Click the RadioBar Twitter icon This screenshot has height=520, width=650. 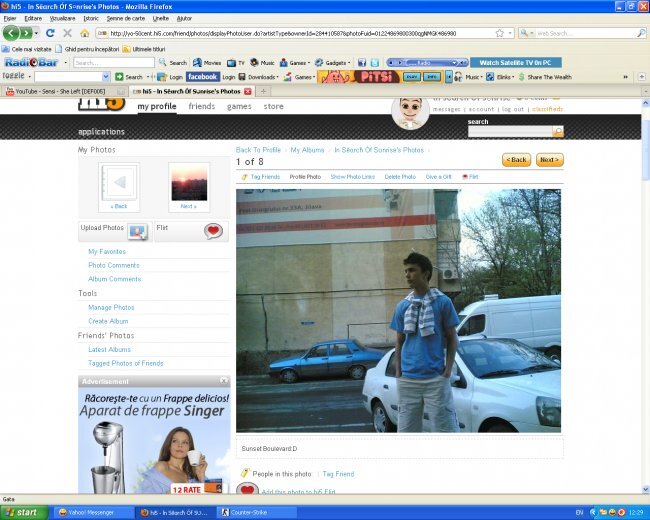click(375, 63)
